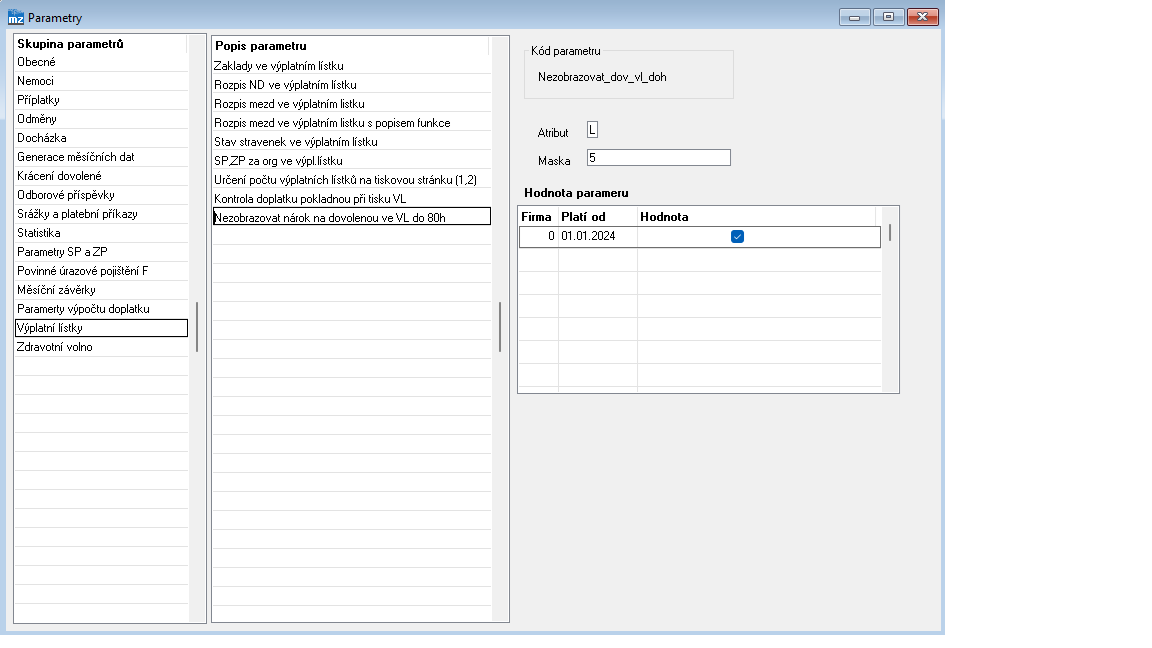Select Docházka in the group list

pos(101,139)
